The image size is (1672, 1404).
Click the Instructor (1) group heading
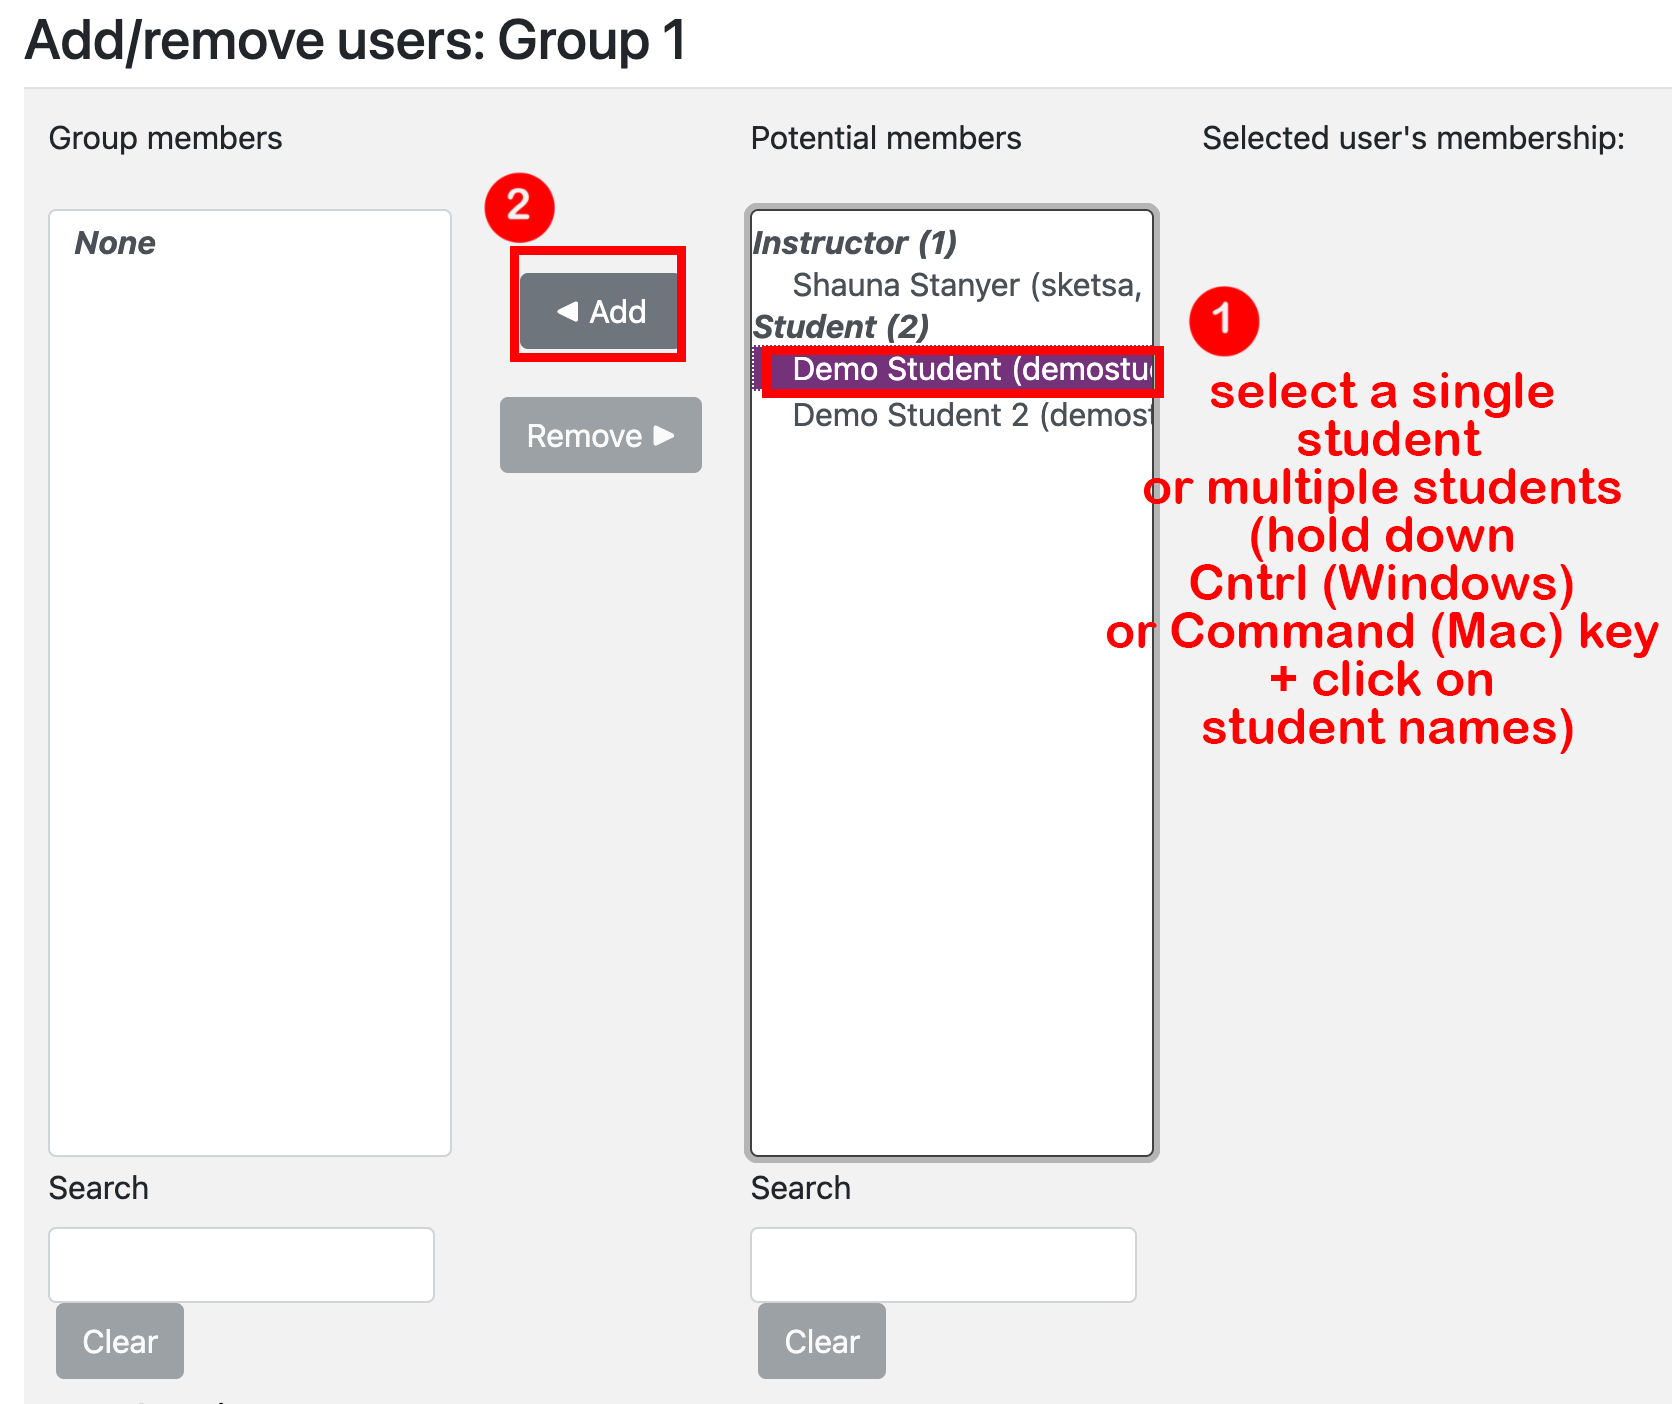point(855,243)
